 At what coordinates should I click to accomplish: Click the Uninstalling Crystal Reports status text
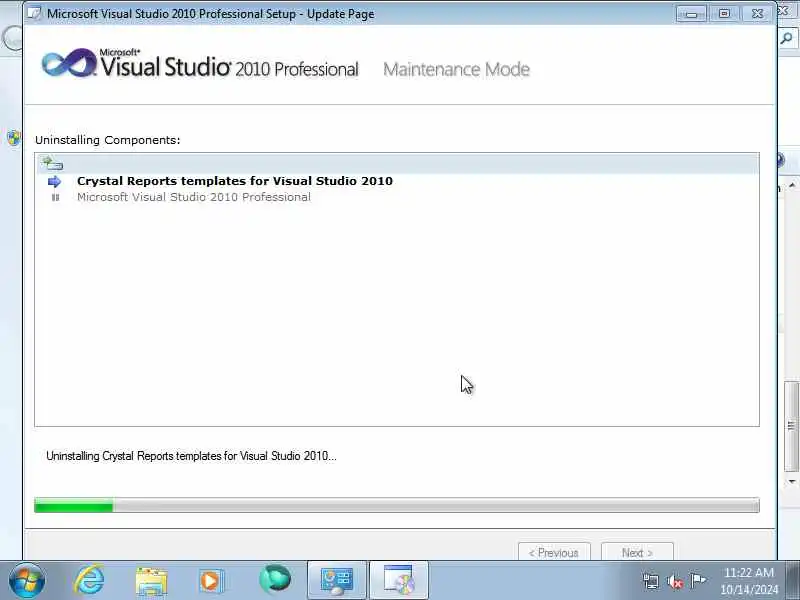pyautogui.click(x=191, y=456)
